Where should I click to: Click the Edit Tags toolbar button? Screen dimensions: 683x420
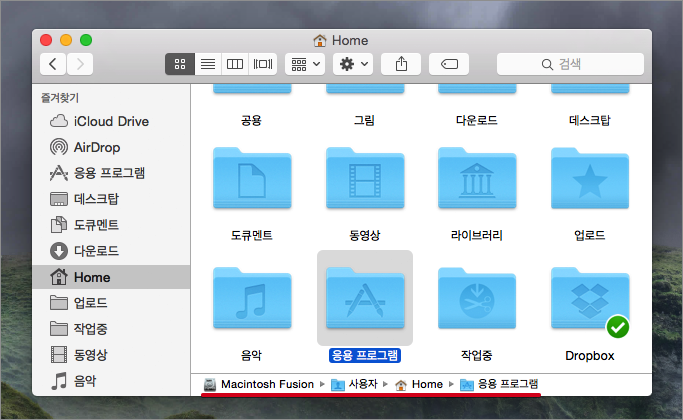(x=449, y=64)
